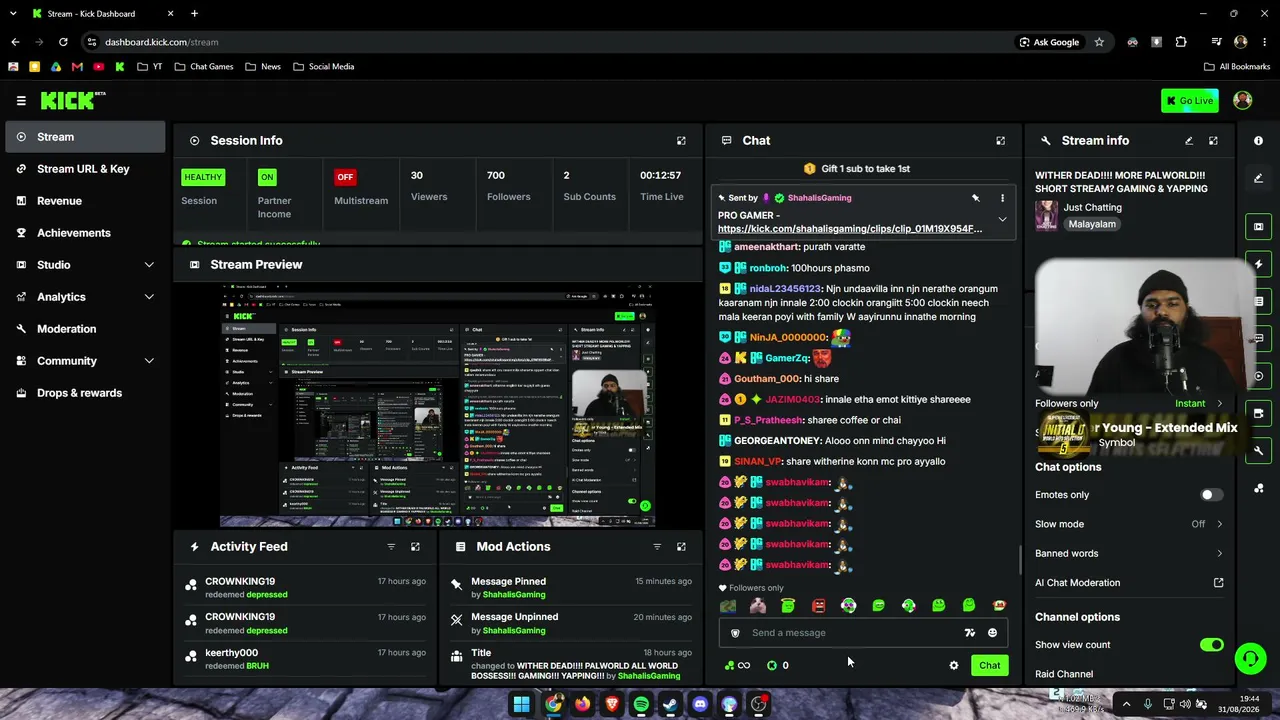Expand the Activity Feed panel fullscreen
This screenshot has height=720, width=1280.
[415, 547]
